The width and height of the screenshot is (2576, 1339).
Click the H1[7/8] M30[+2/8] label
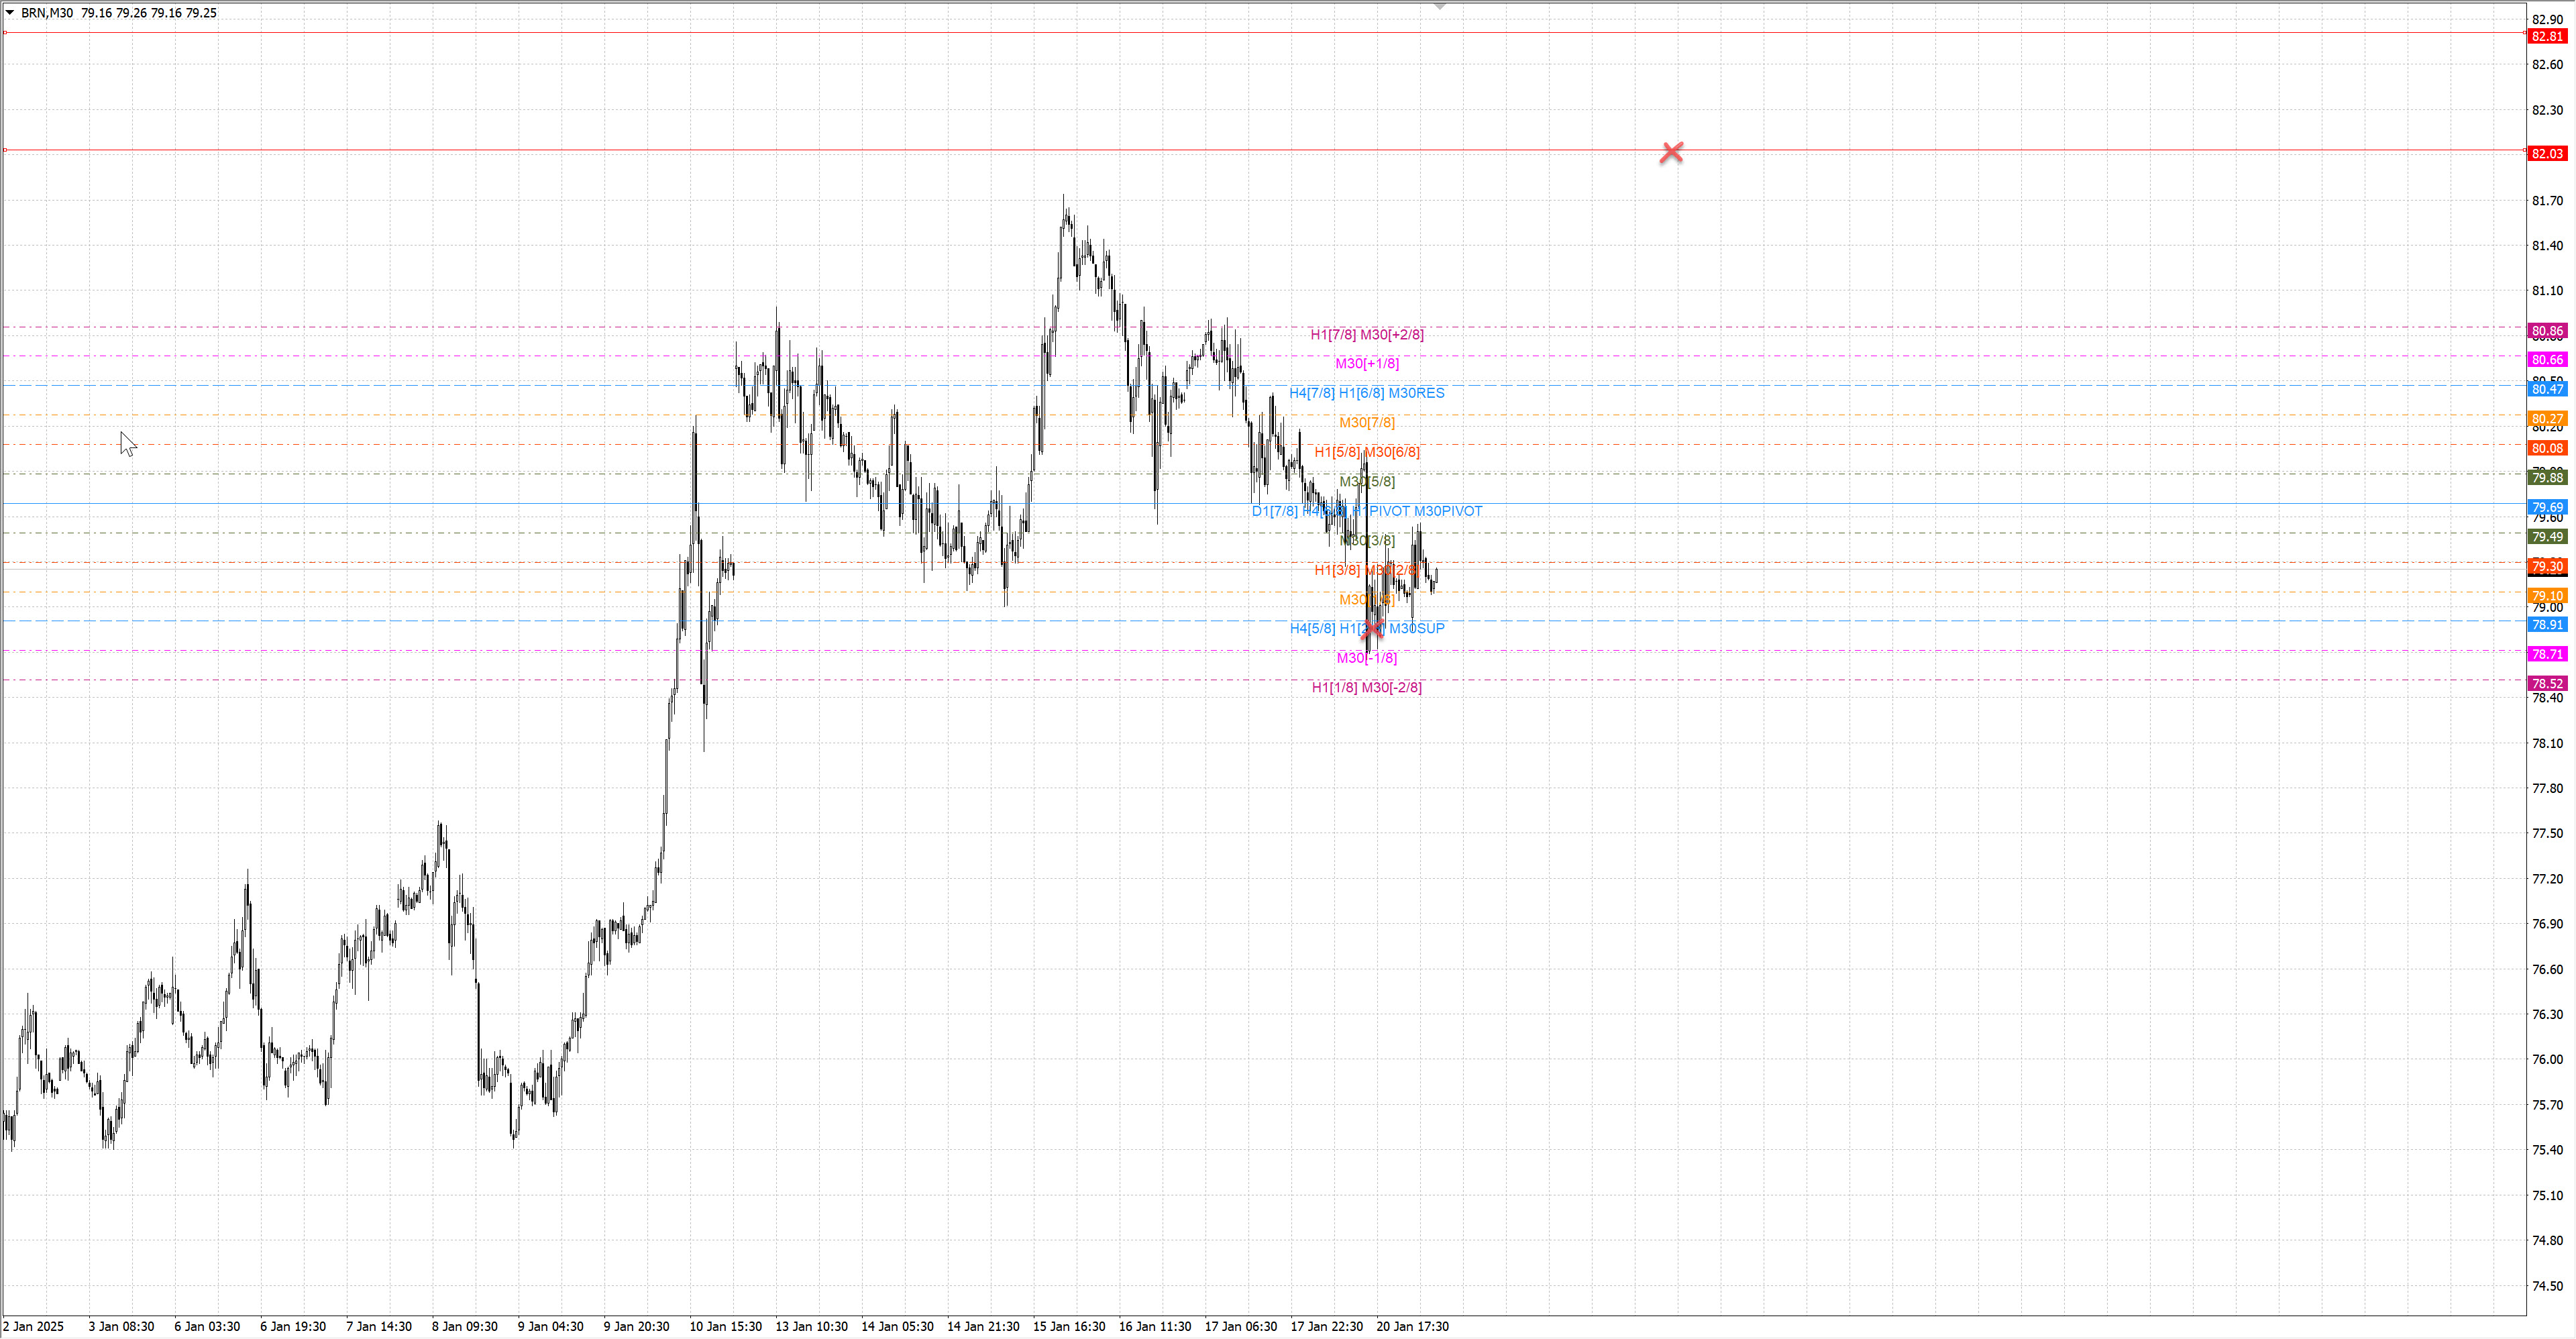1366,335
